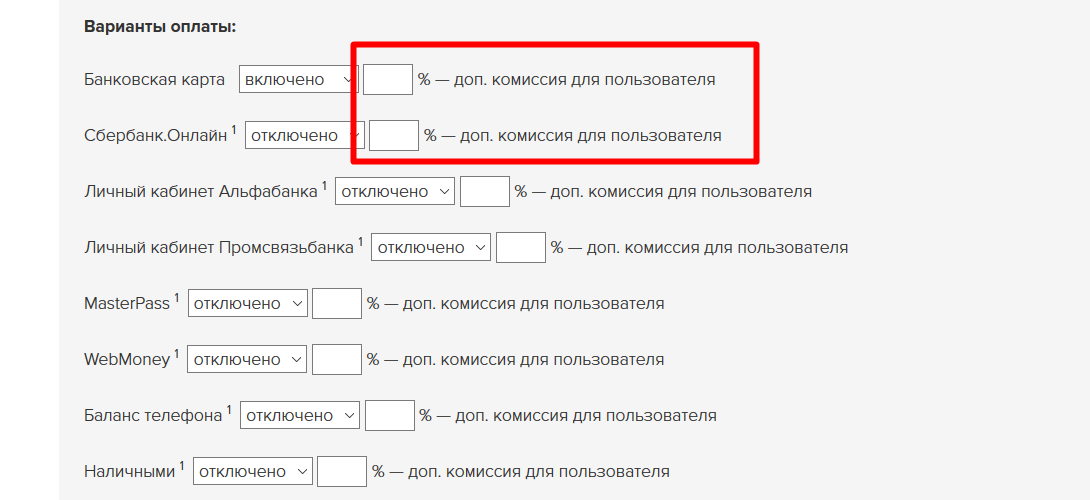
Task: Click the Личный кабинет Альфабанка label
Action: pyautogui.click(x=201, y=191)
